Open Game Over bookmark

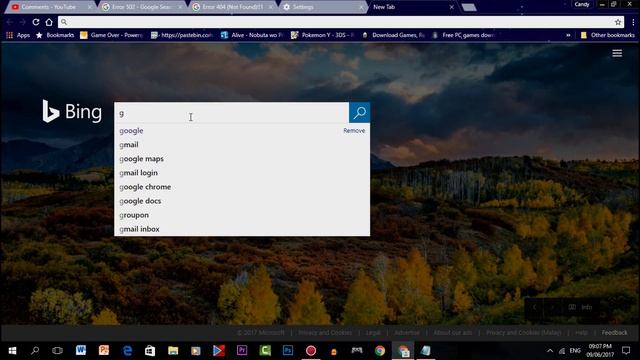(x=111, y=35)
